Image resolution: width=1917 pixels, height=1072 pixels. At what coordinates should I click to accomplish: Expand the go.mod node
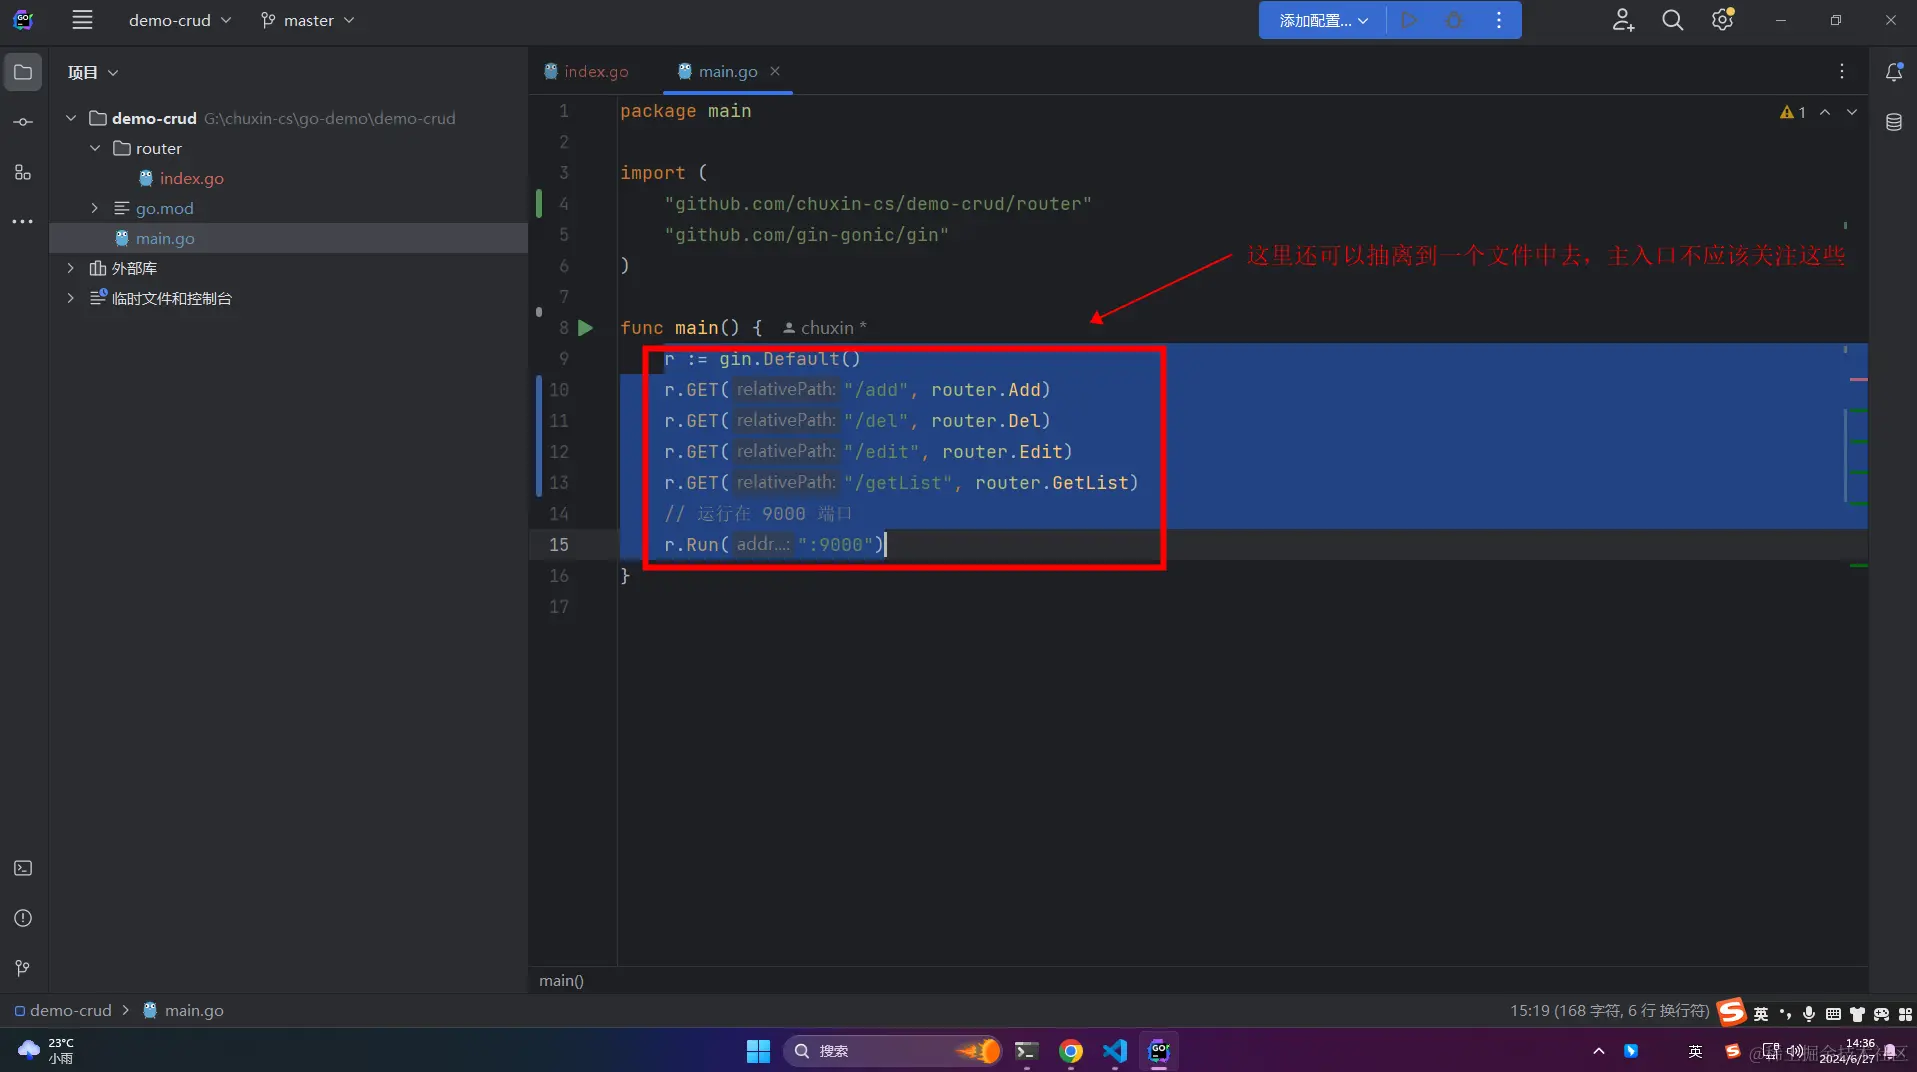[x=95, y=208]
